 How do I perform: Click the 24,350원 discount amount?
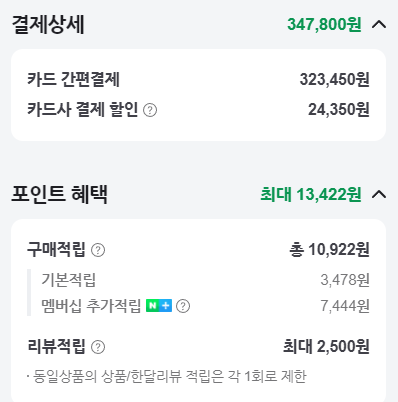coord(339,109)
